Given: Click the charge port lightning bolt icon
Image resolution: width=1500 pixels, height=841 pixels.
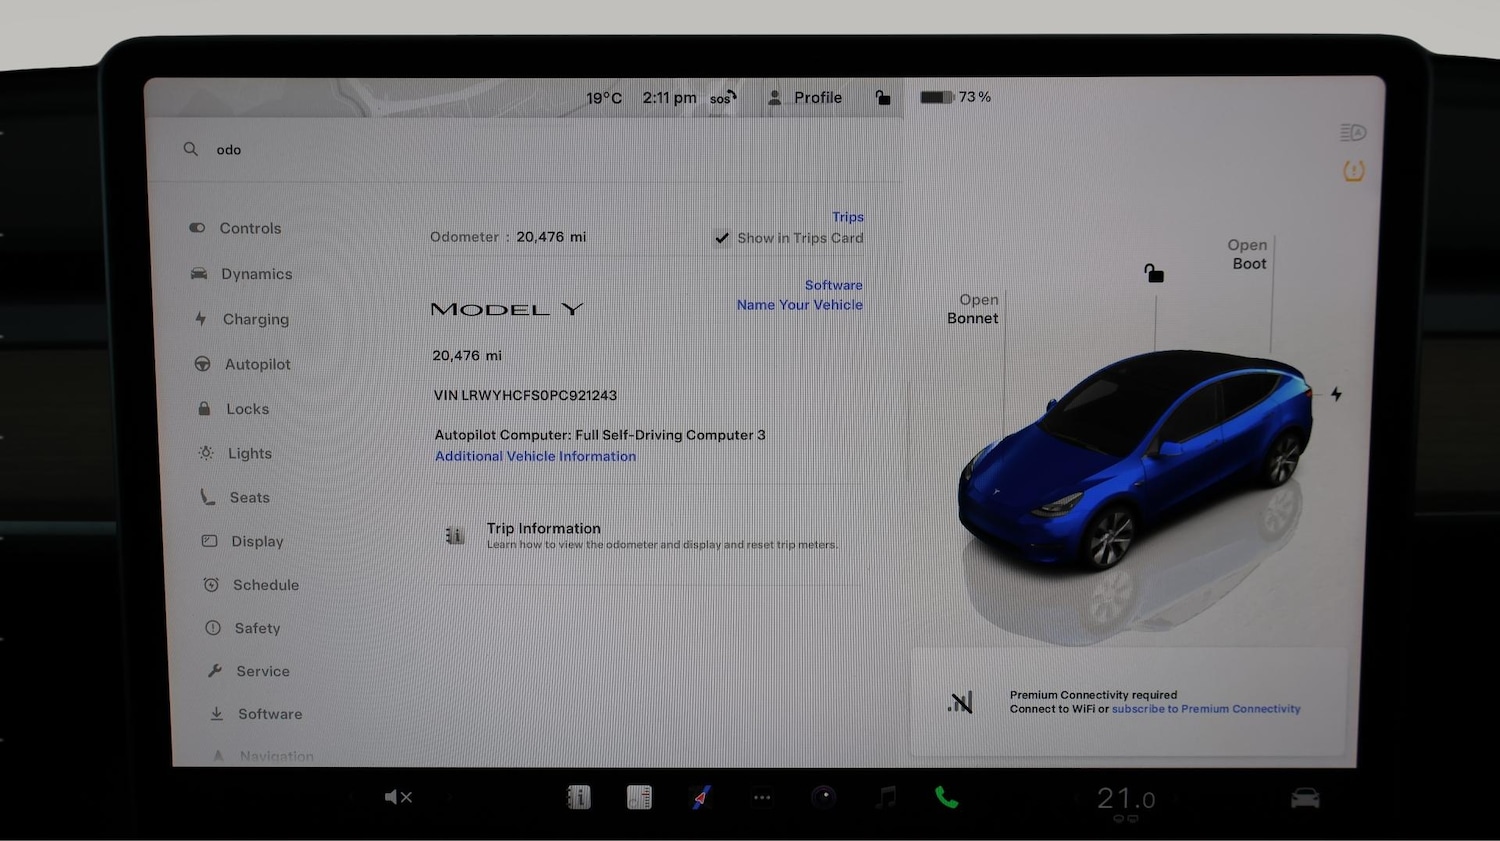Looking at the screenshot, I should point(1336,394).
